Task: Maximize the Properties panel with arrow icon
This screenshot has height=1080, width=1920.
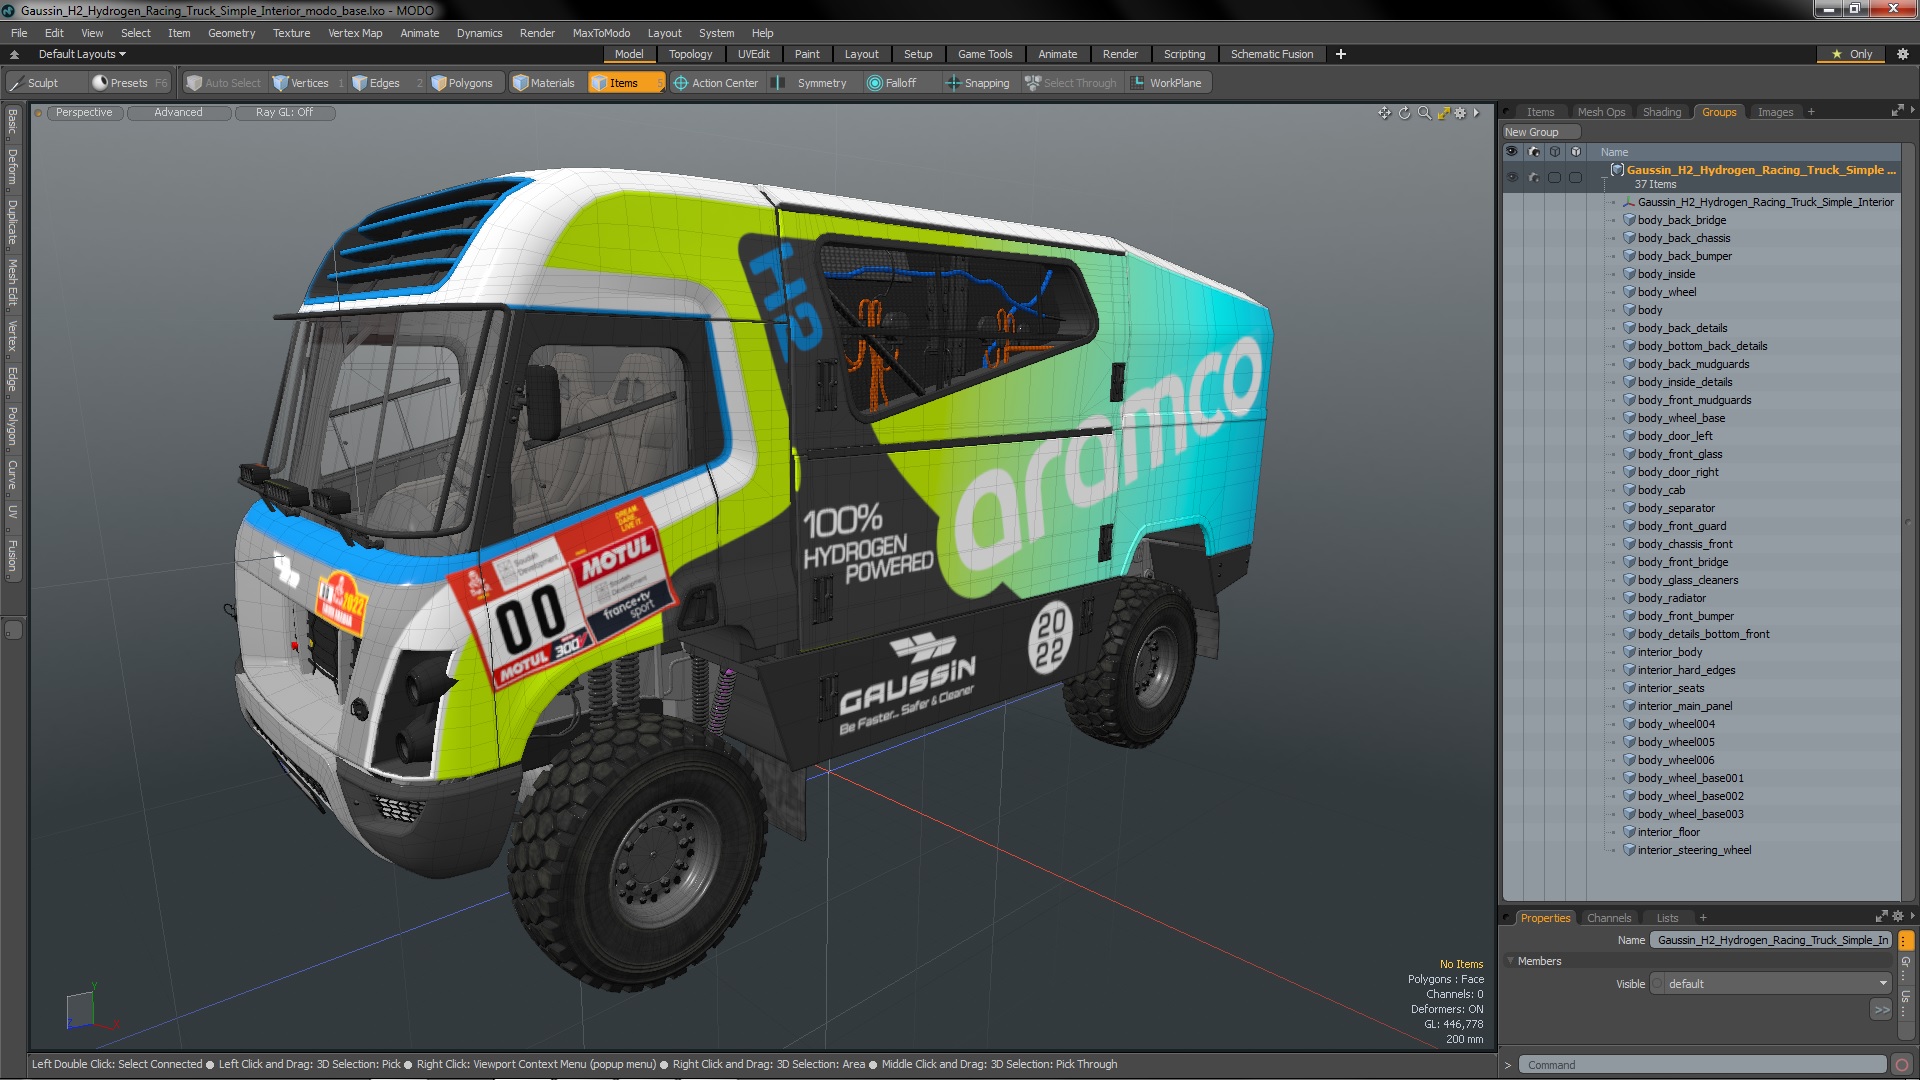Action: pos(1881,917)
